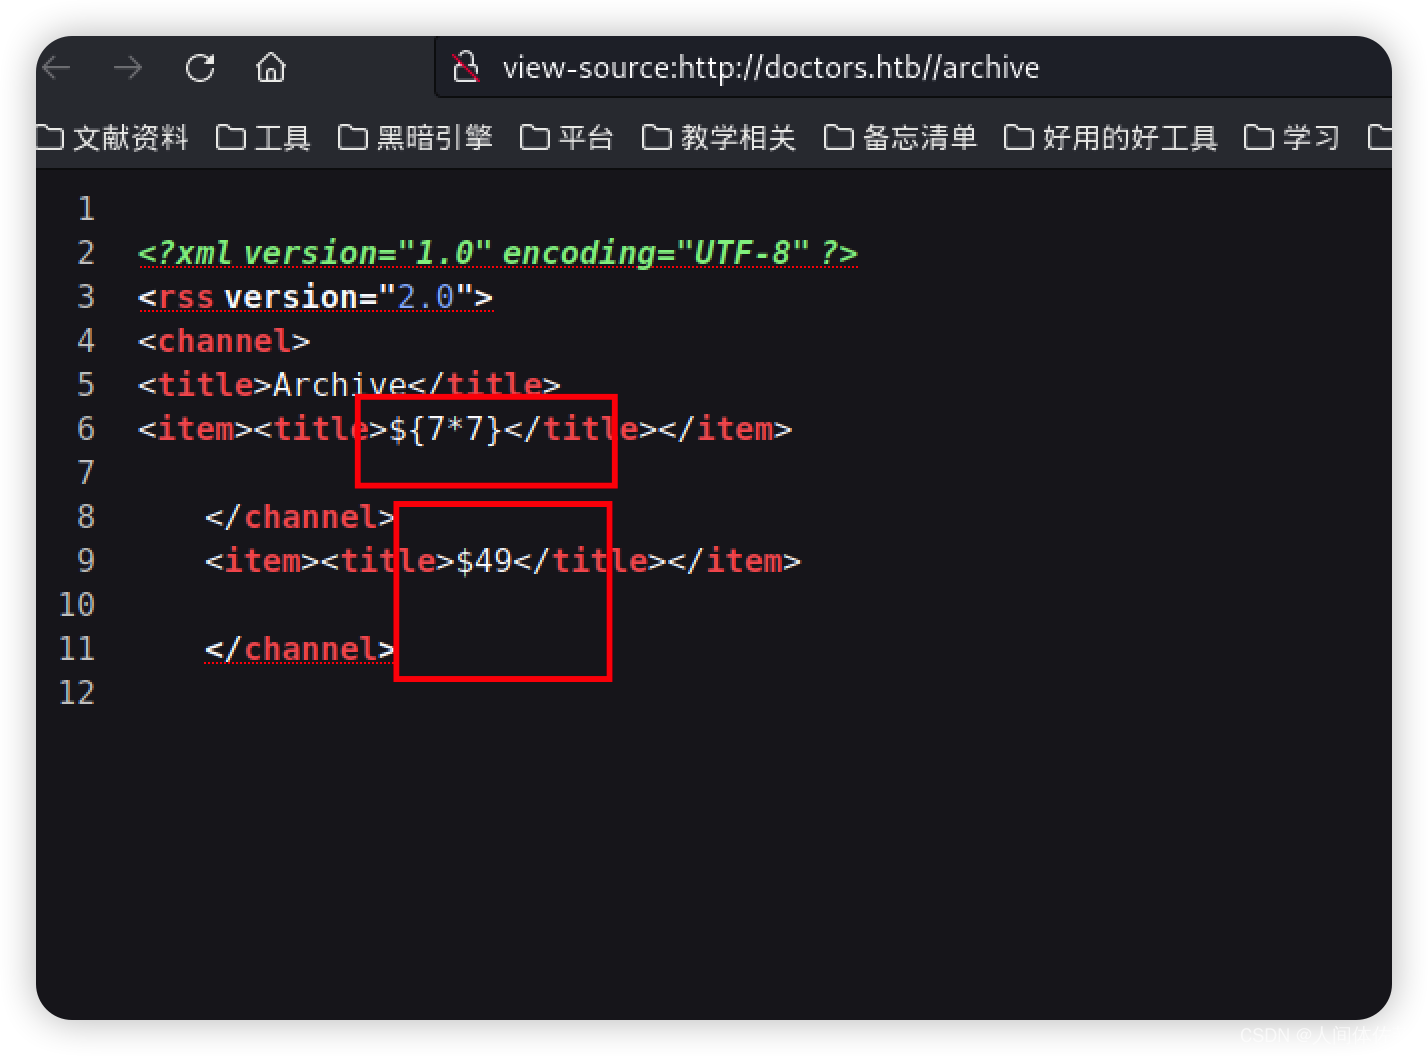Go forward to the next page
This screenshot has width=1428, height=1056.
tap(128, 68)
